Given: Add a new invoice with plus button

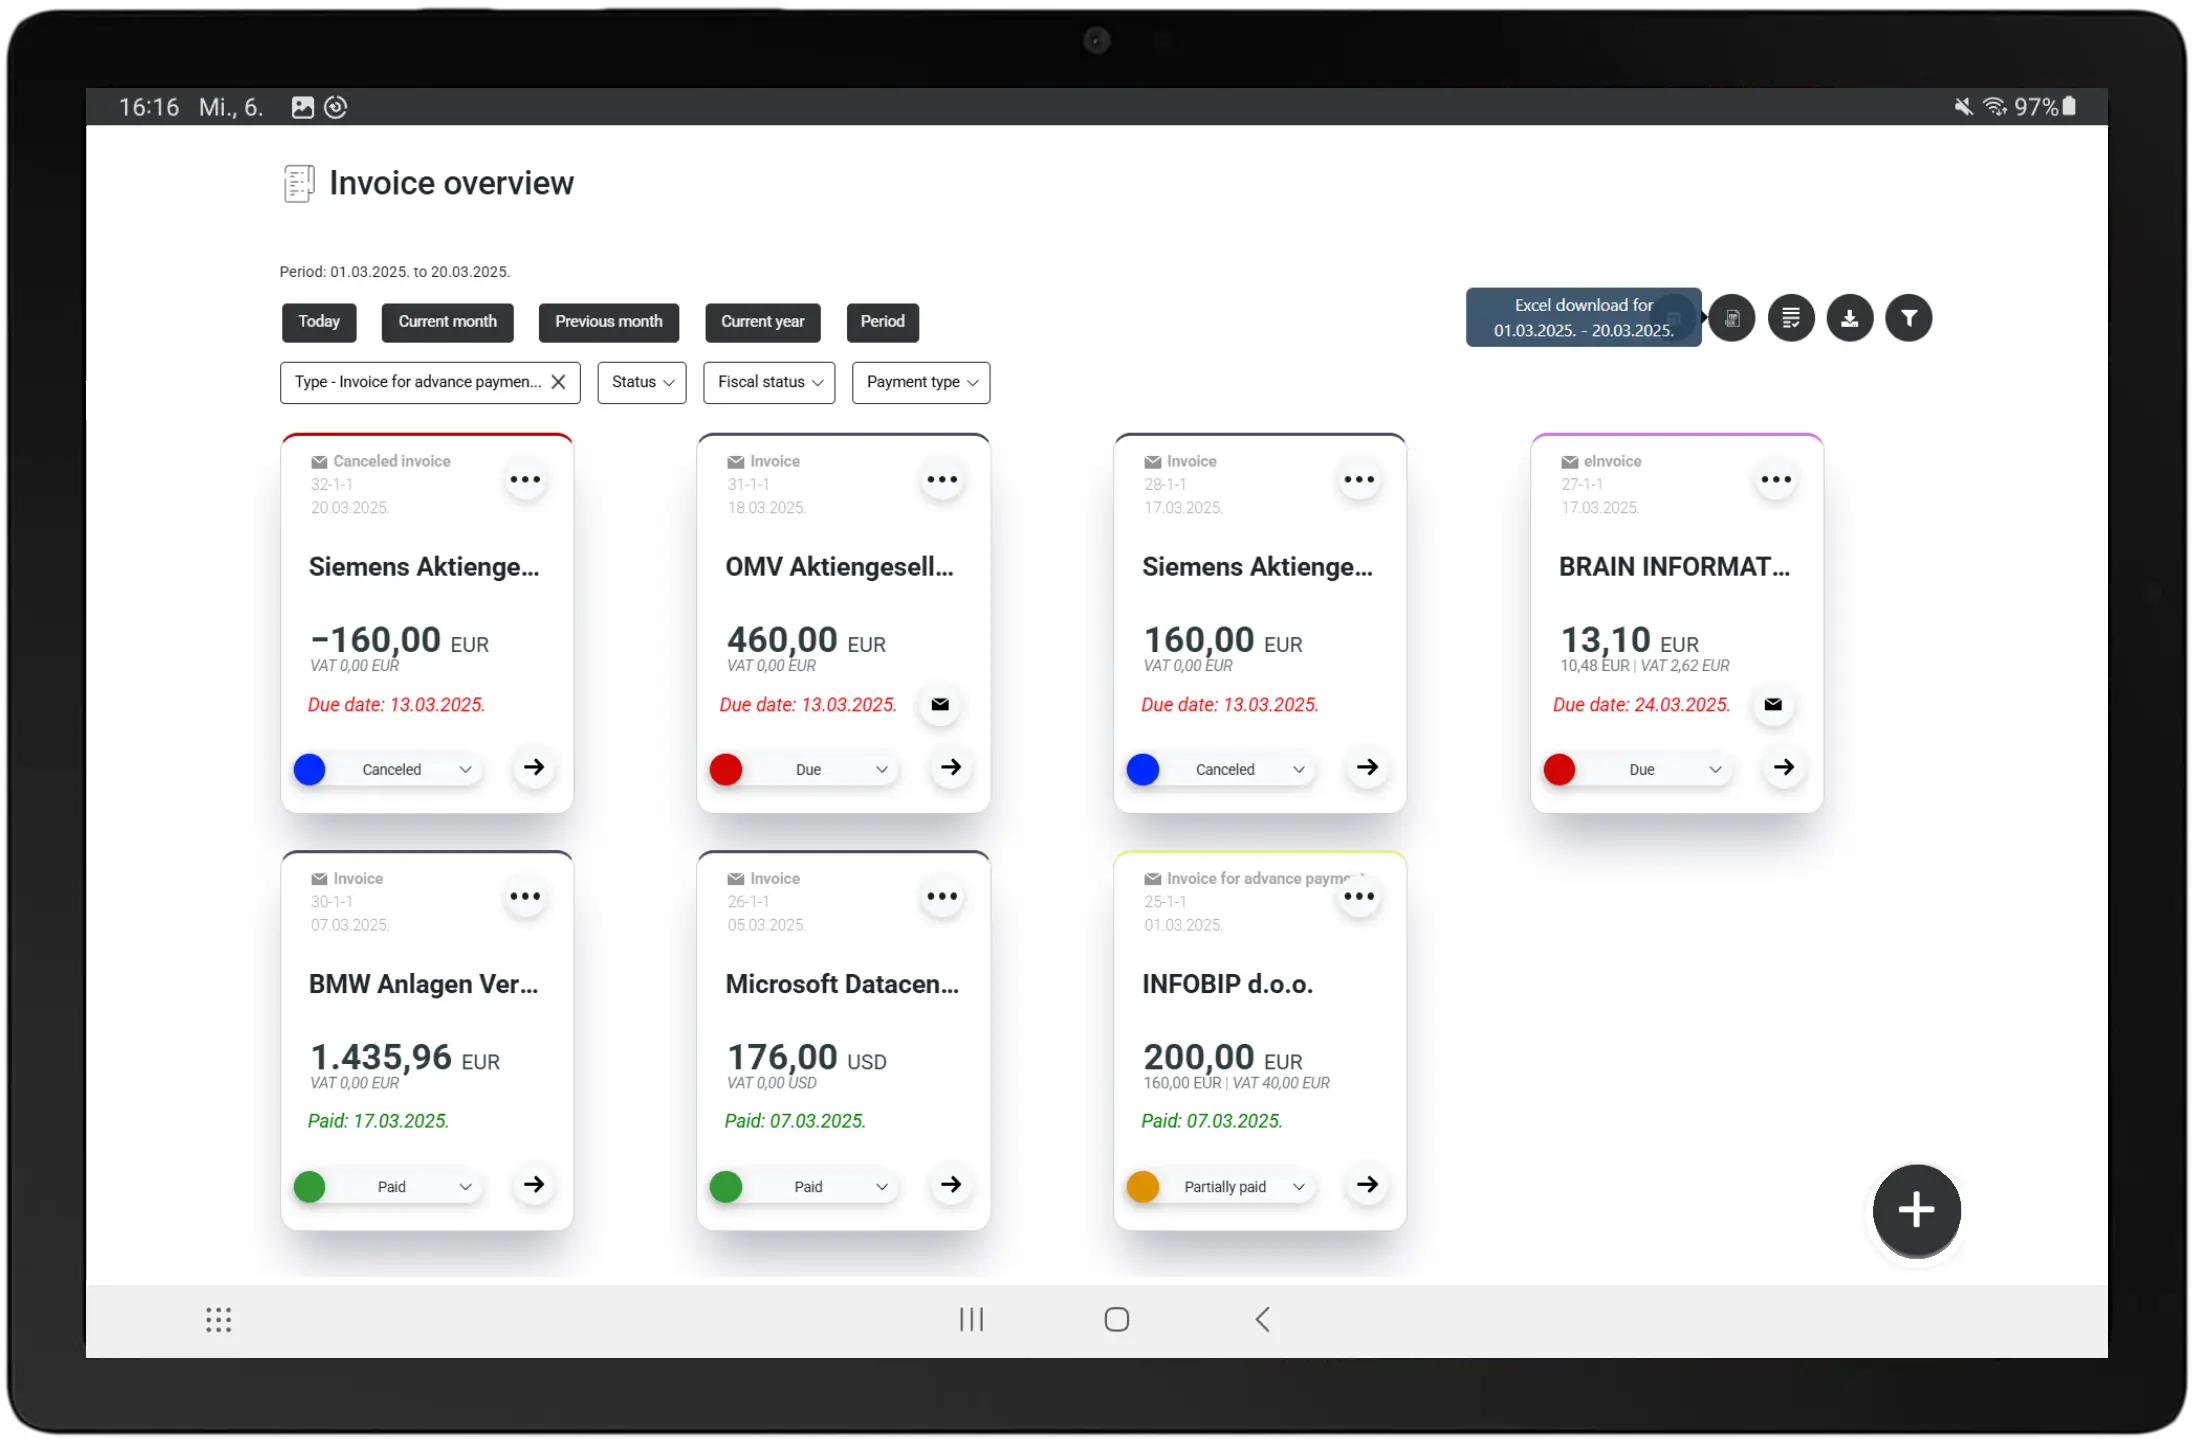Looking at the screenshot, I should coord(1916,1210).
